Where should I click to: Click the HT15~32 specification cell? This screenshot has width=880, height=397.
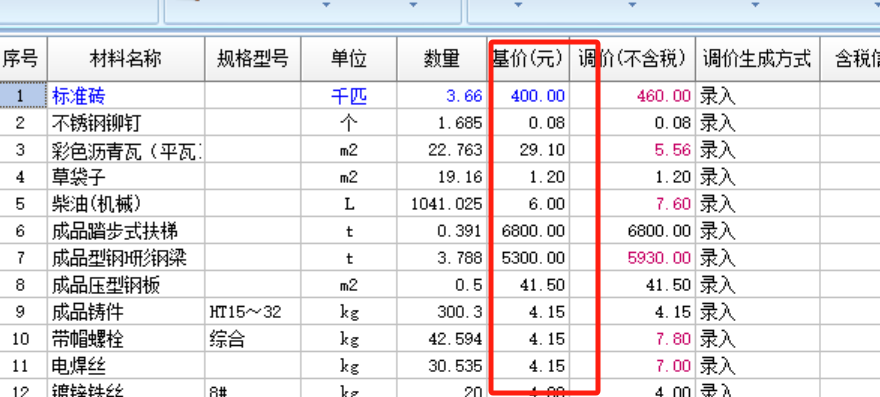pyautogui.click(x=253, y=312)
